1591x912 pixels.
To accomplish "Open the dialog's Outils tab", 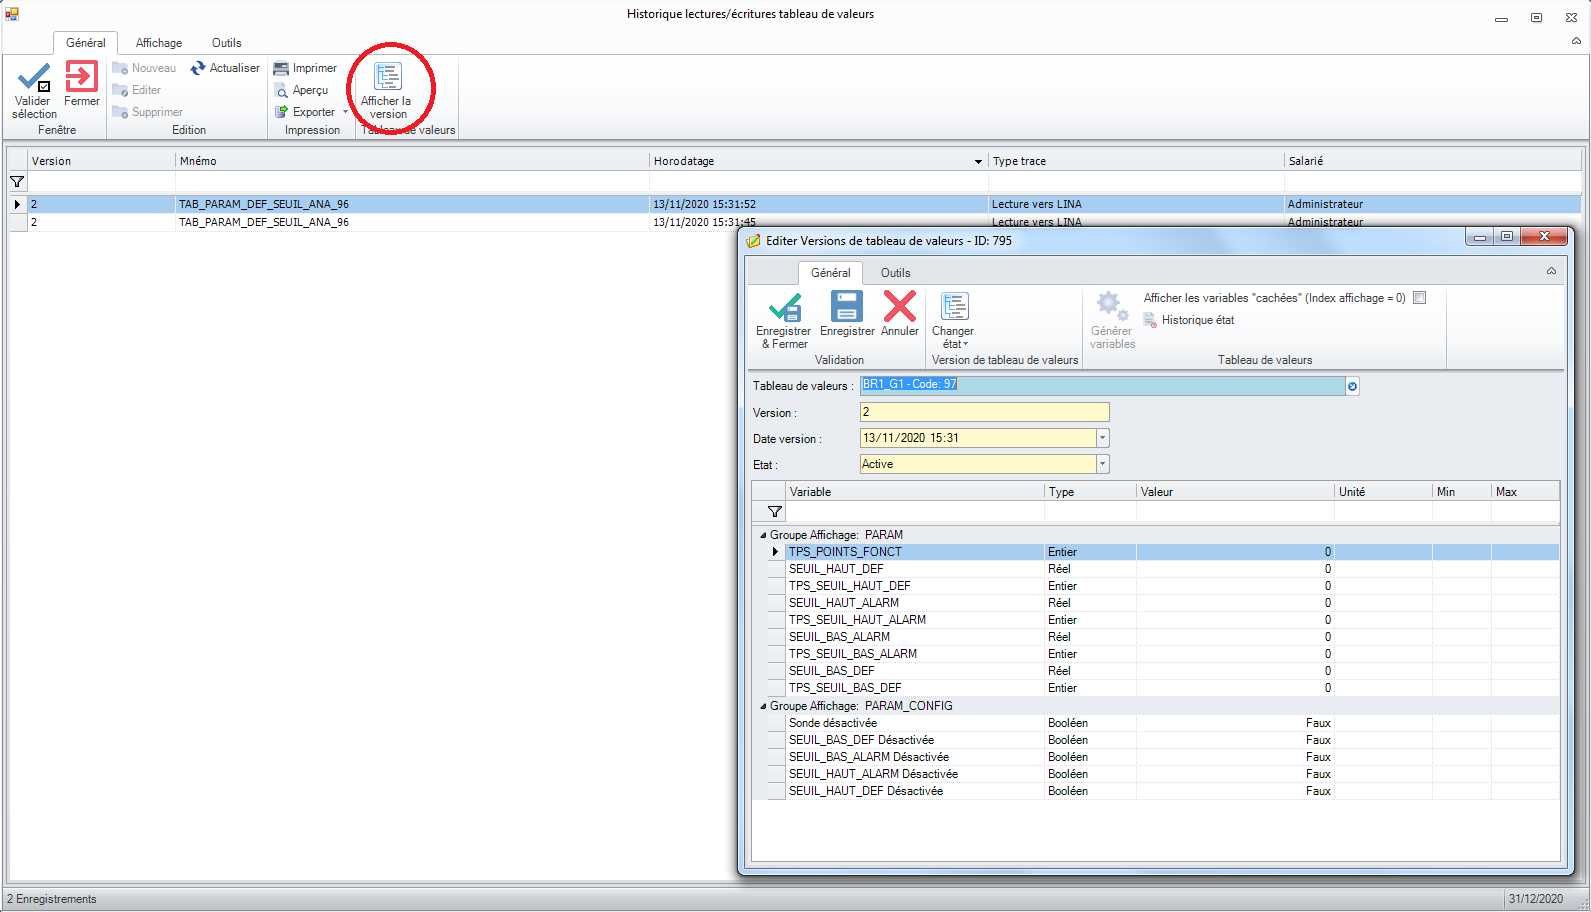I will point(895,273).
